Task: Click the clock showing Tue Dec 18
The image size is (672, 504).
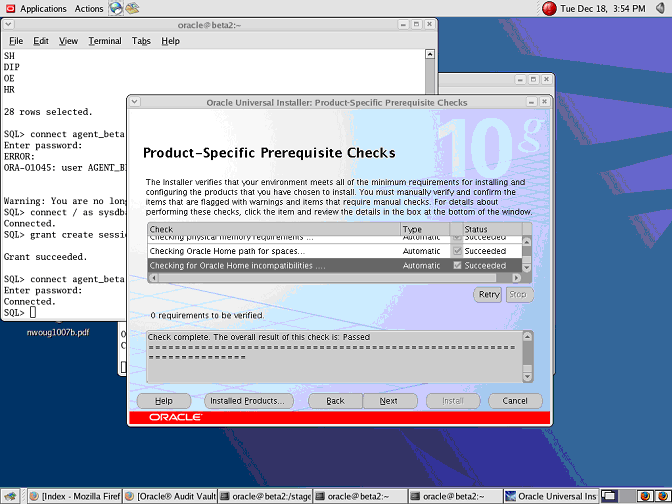Action: point(603,8)
